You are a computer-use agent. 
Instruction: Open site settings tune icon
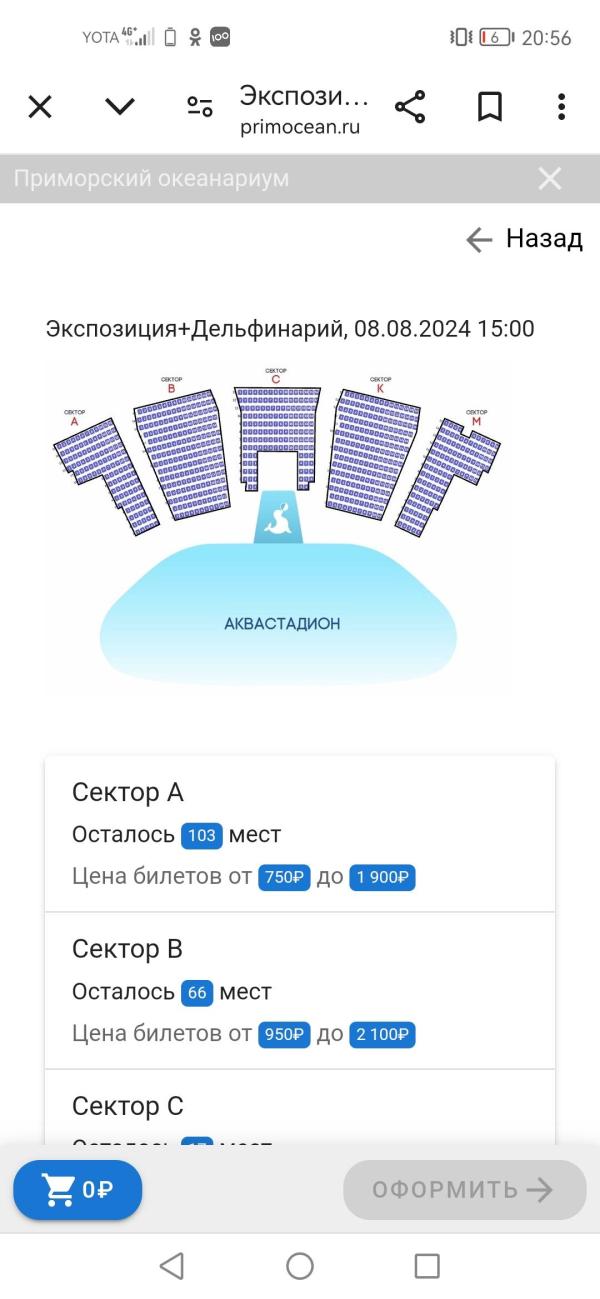click(200, 106)
